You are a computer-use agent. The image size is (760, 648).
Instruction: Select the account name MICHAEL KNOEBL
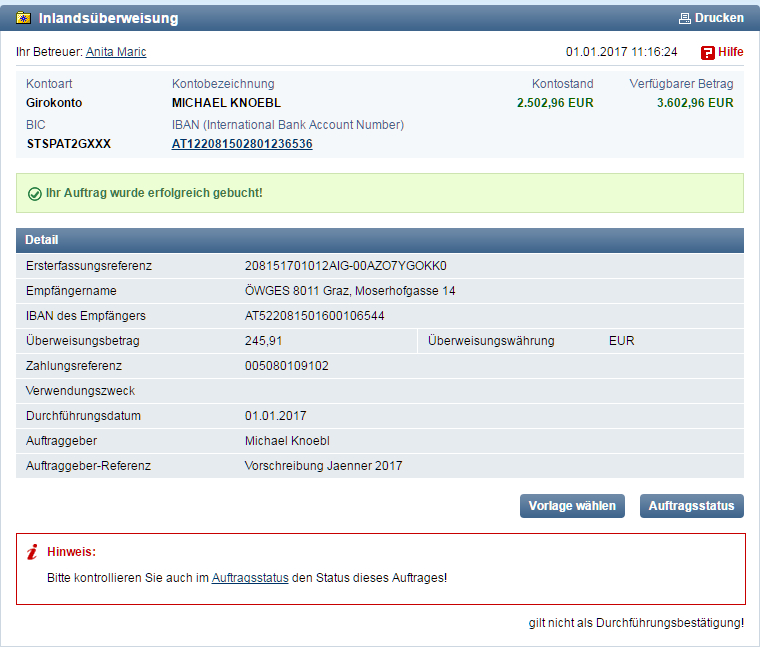(226, 103)
